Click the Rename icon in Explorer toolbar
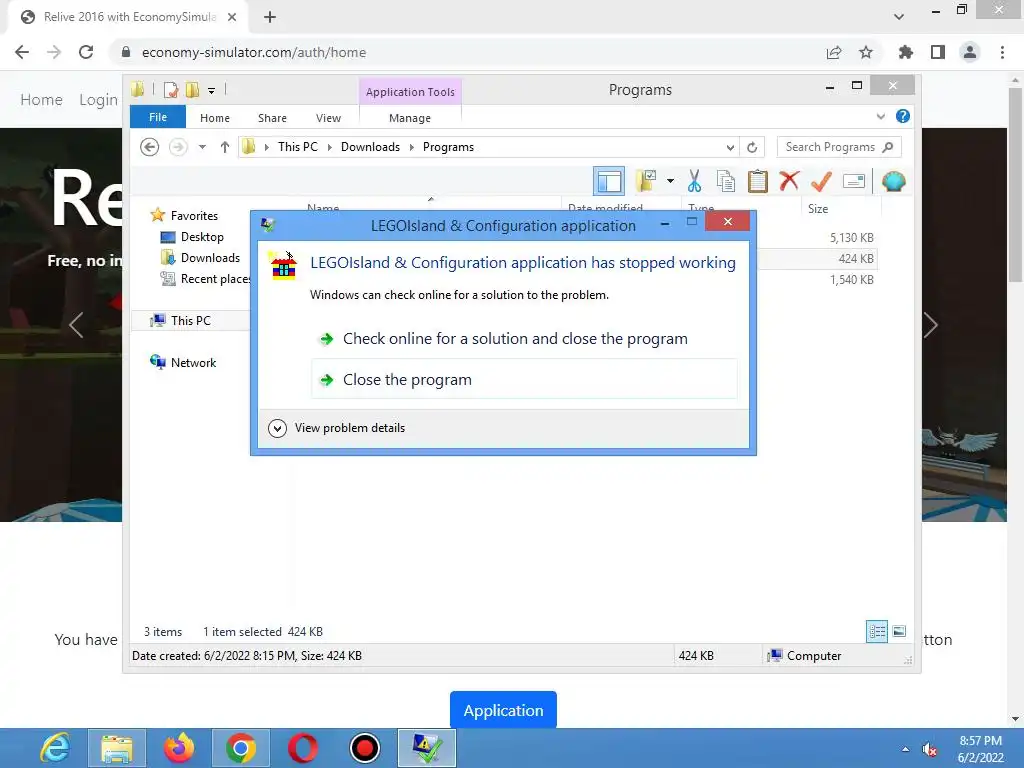 click(x=854, y=181)
